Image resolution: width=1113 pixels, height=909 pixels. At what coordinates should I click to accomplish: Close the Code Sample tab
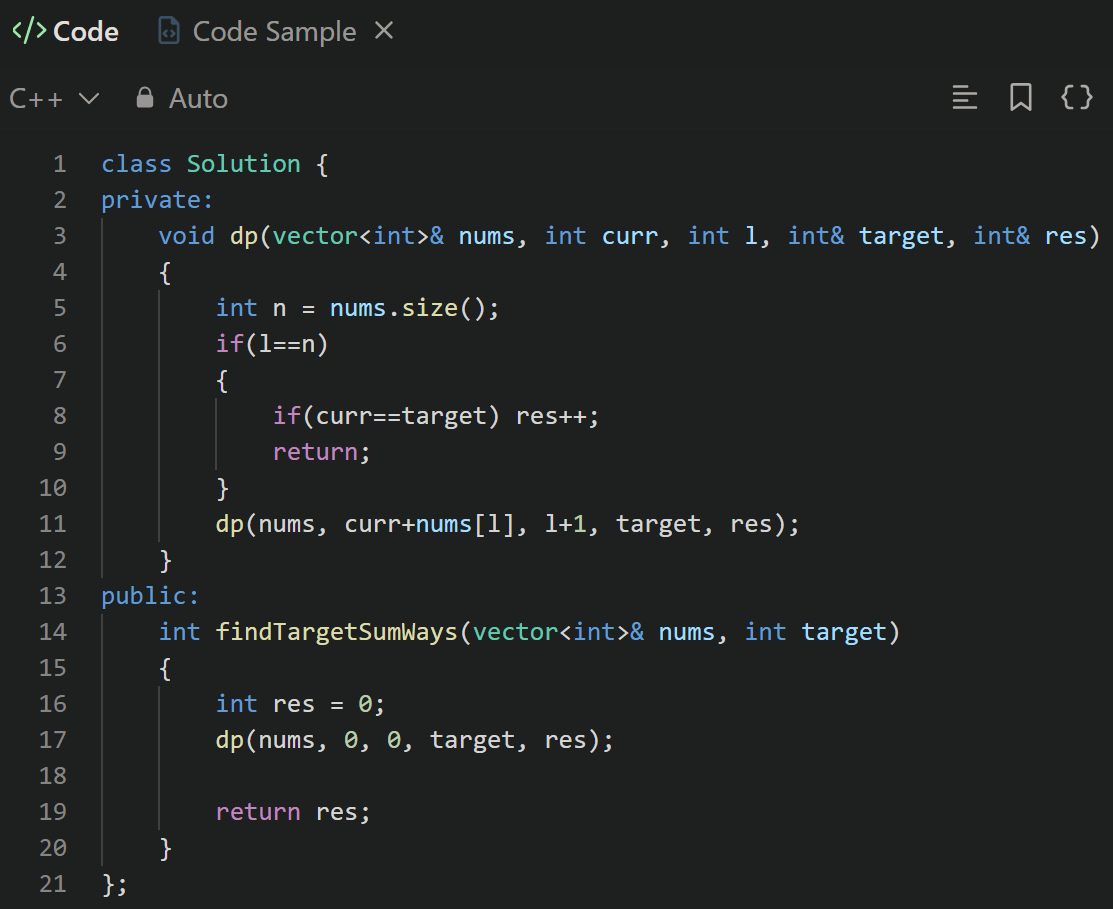coord(384,31)
